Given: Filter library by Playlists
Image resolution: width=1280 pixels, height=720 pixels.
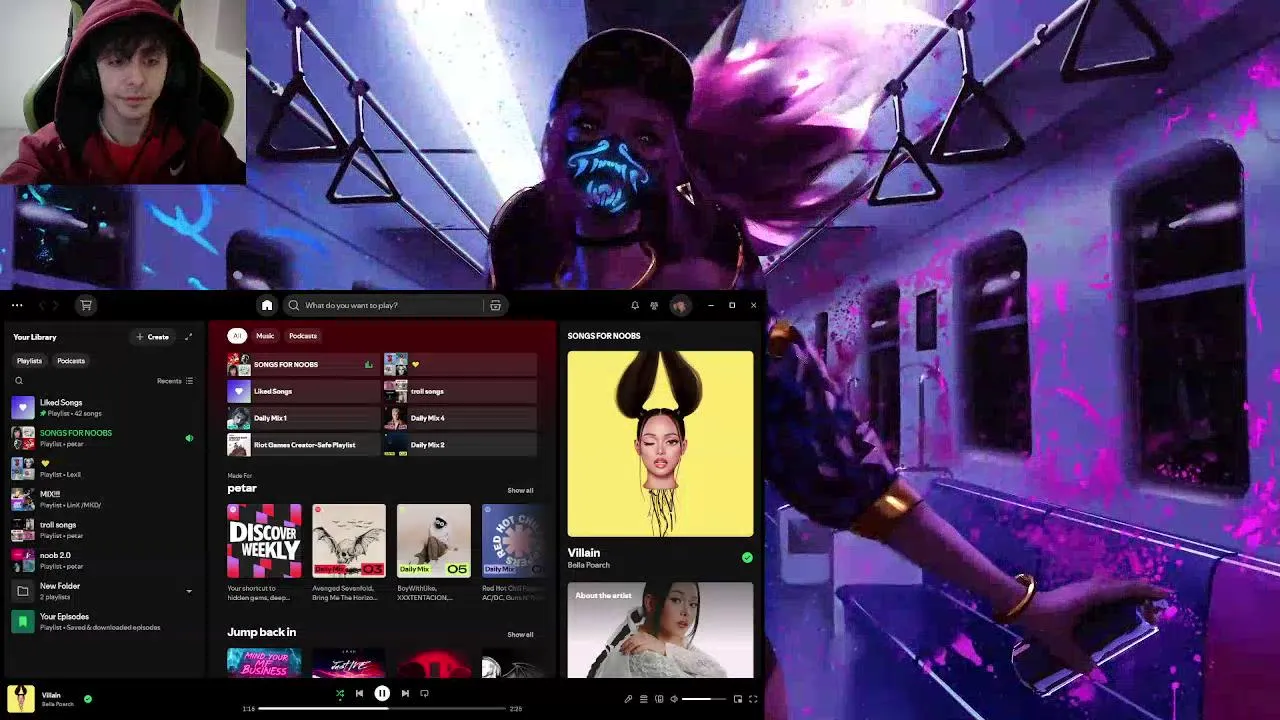Looking at the screenshot, I should (29, 361).
